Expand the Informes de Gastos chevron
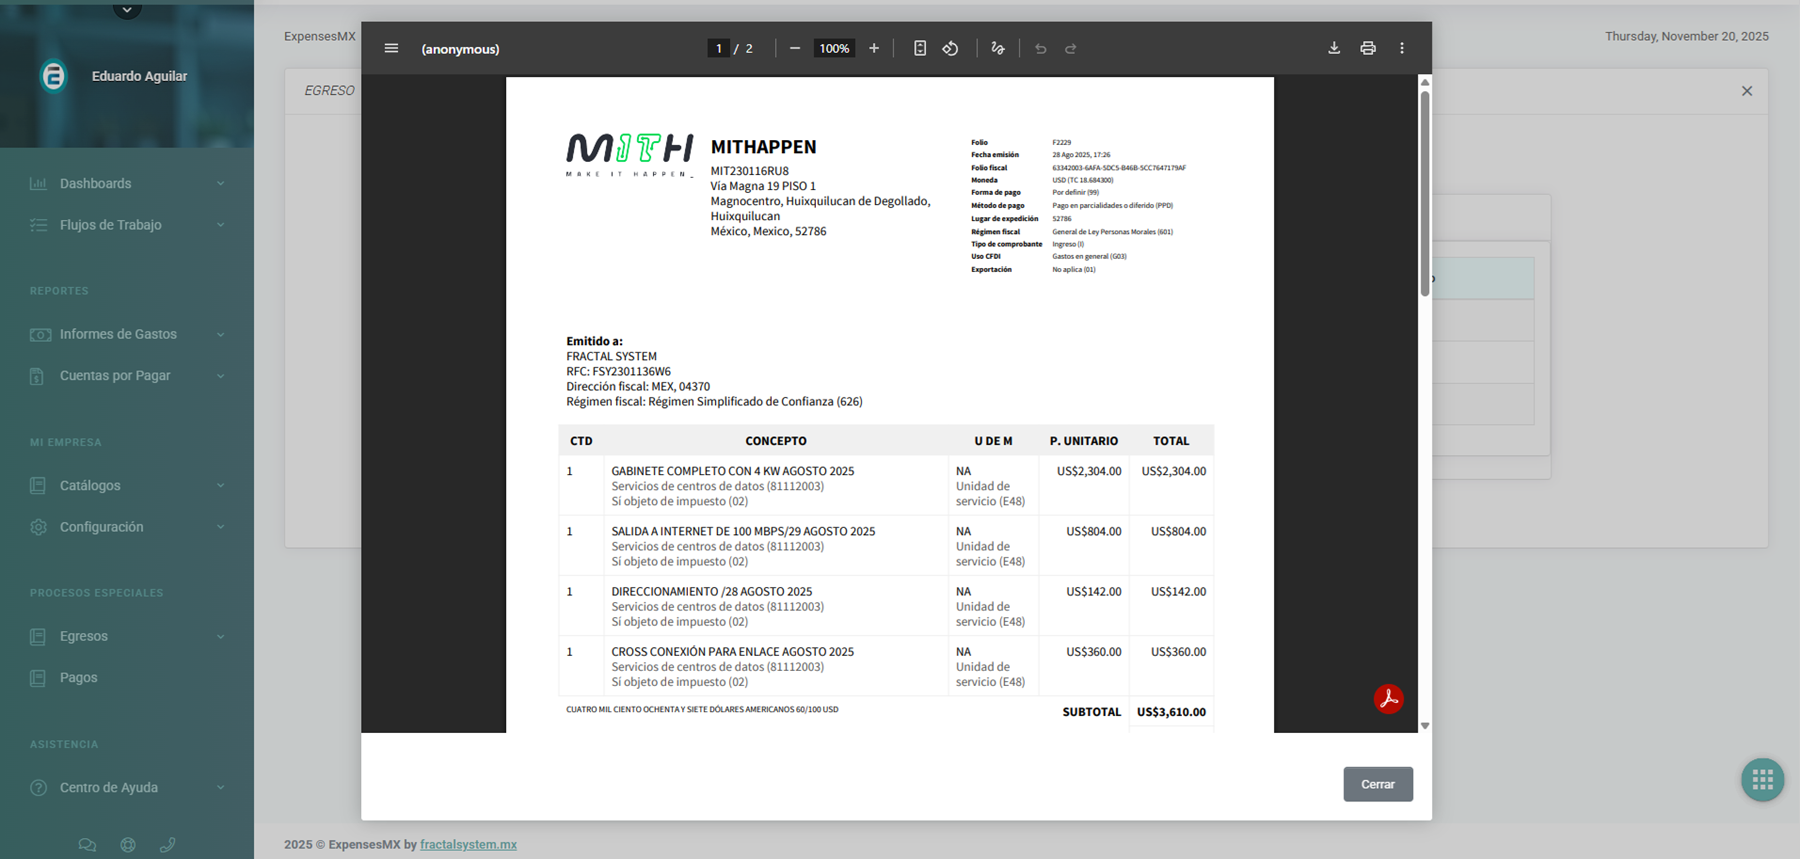1800x859 pixels. [221, 335]
